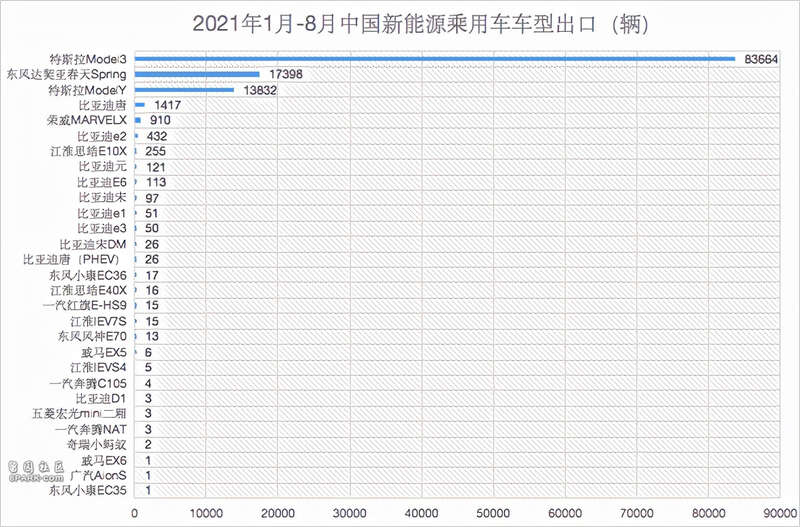The image size is (800, 527).
Task: Select the "东风小康EC36" label
Action: pyautogui.click(x=88, y=275)
